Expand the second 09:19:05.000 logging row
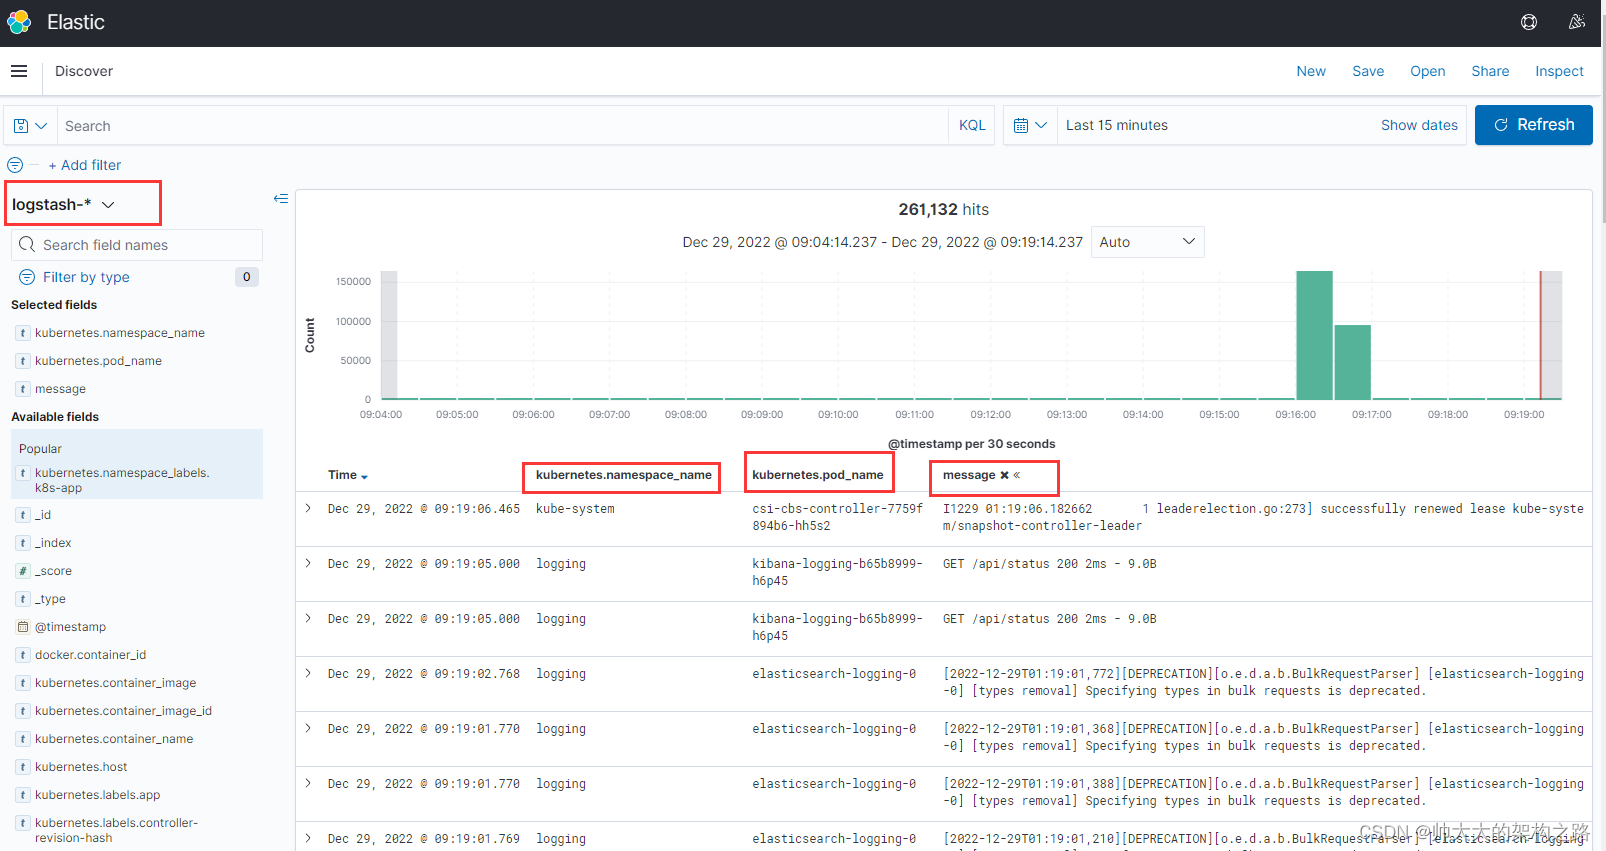Viewport: 1606px width, 851px height. pos(308,618)
